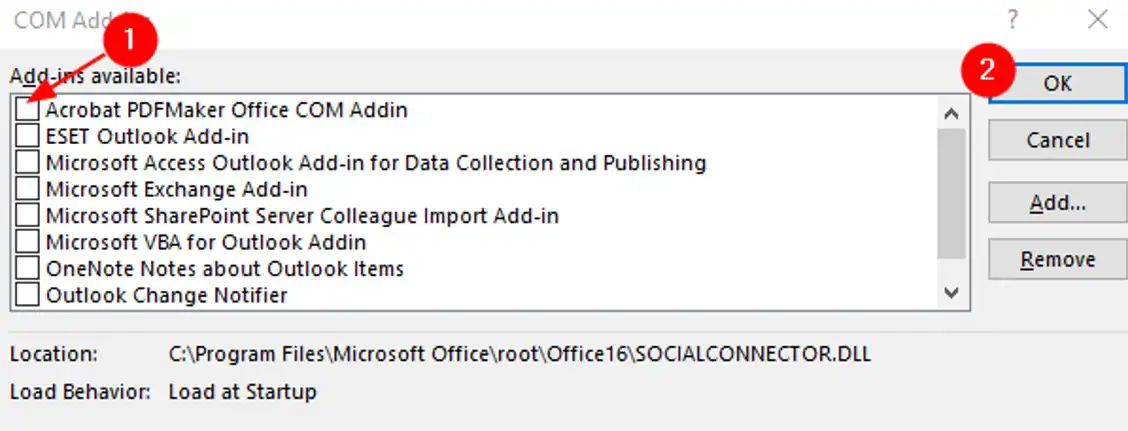Open help with the question mark icon
This screenshot has height=431, width=1128.
[x=1013, y=19]
